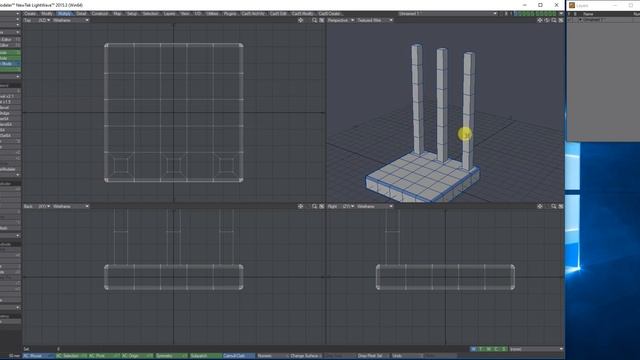Open the Unnamed 1 current object dropdown

coord(448,13)
